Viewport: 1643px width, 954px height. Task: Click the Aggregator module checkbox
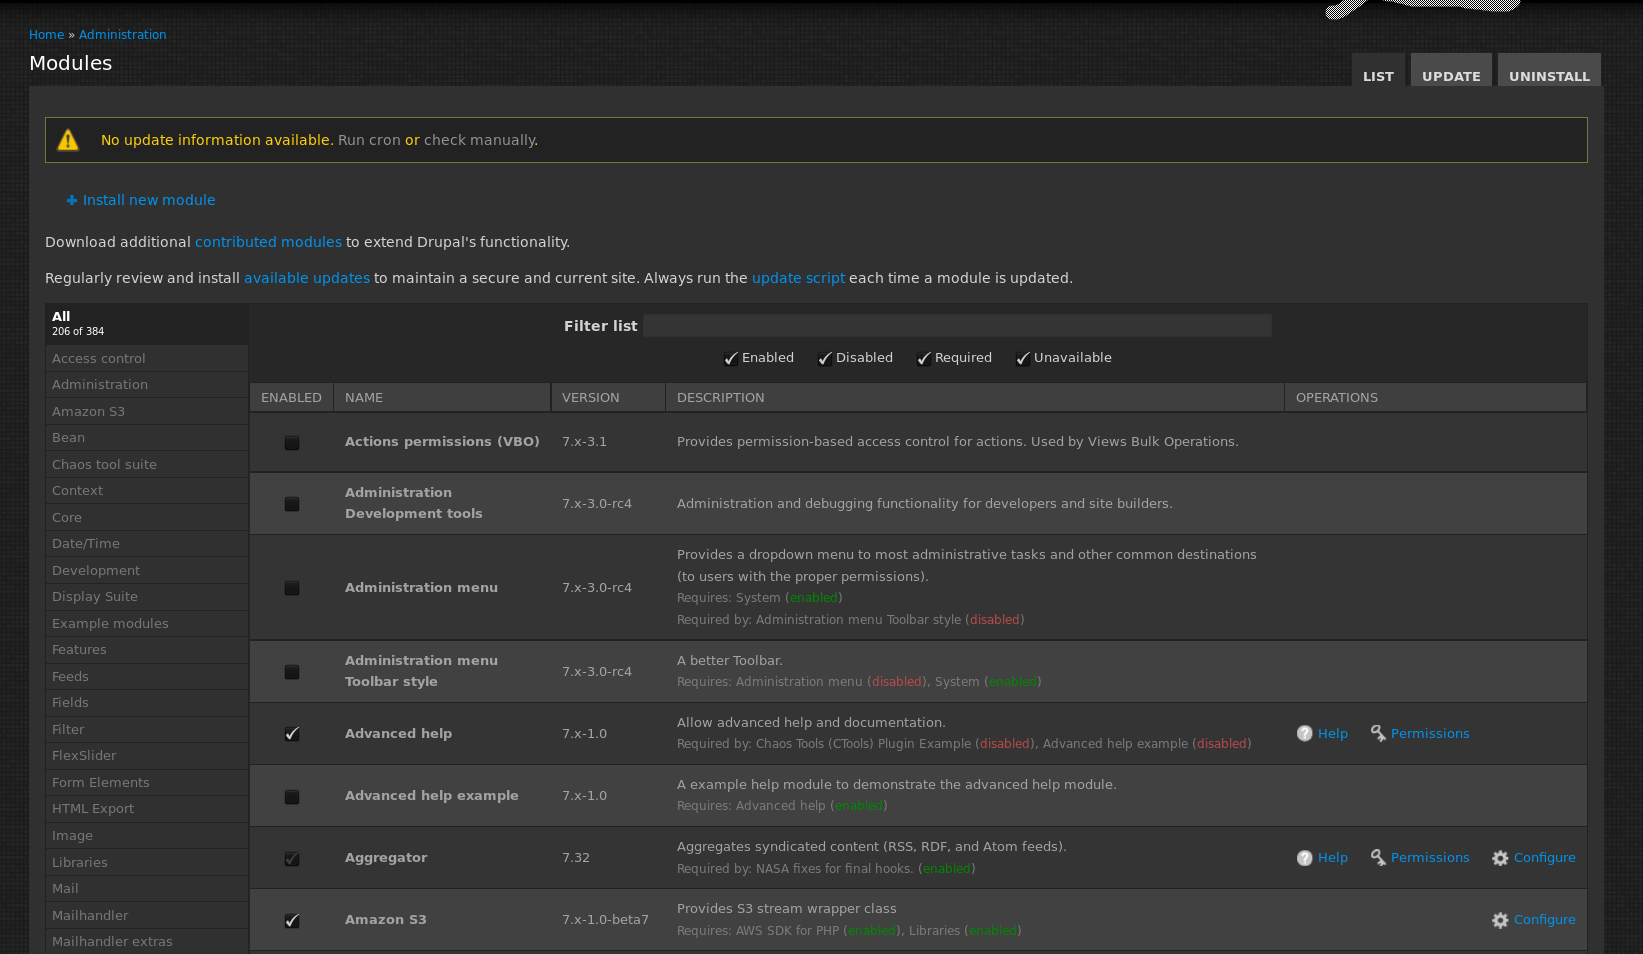tap(292, 858)
